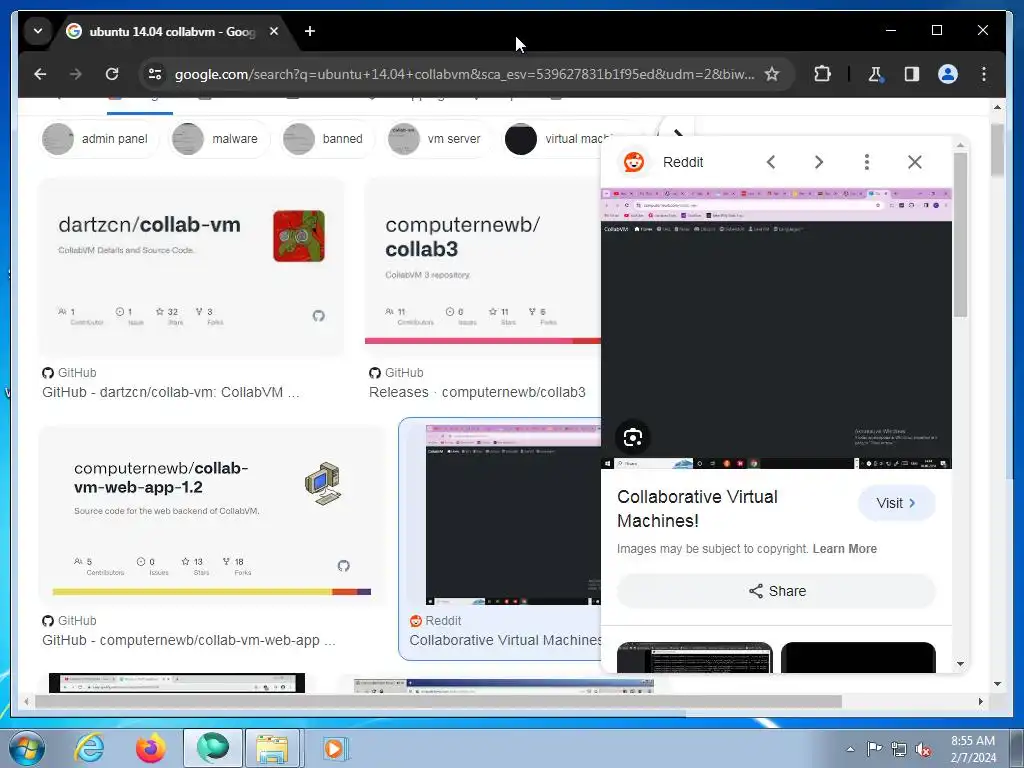The image size is (1024, 768).
Task: Click the Reddit logo in preview panel
Action: [633, 162]
